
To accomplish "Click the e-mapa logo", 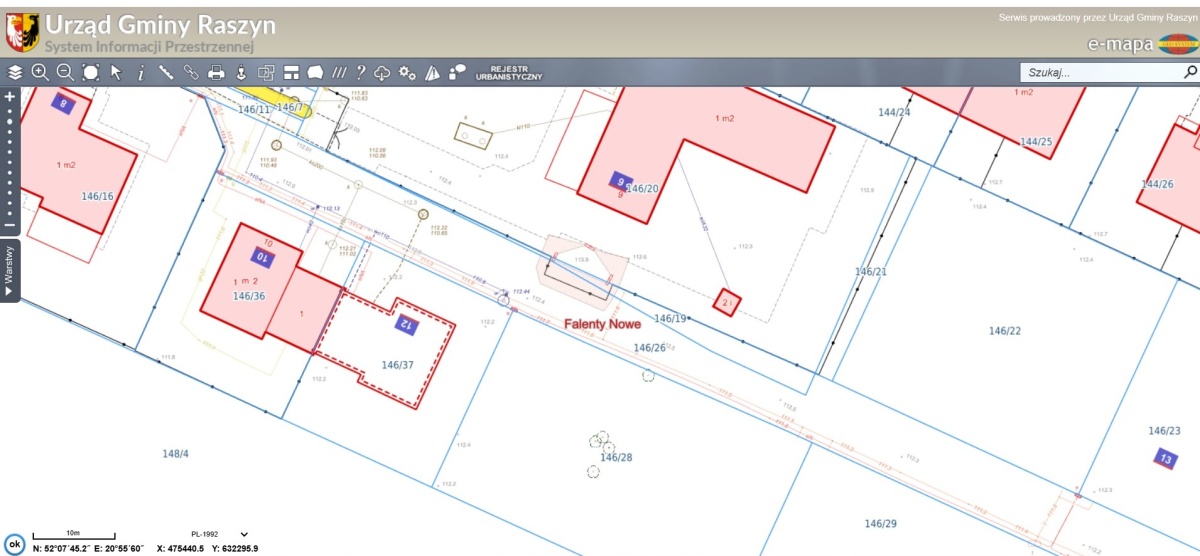I will [1142, 45].
